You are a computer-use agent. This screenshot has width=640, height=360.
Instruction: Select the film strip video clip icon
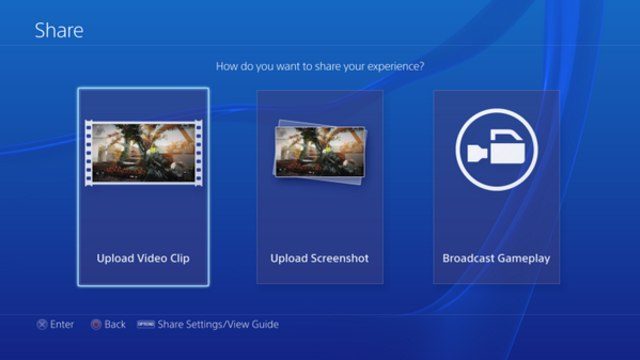tap(143, 153)
